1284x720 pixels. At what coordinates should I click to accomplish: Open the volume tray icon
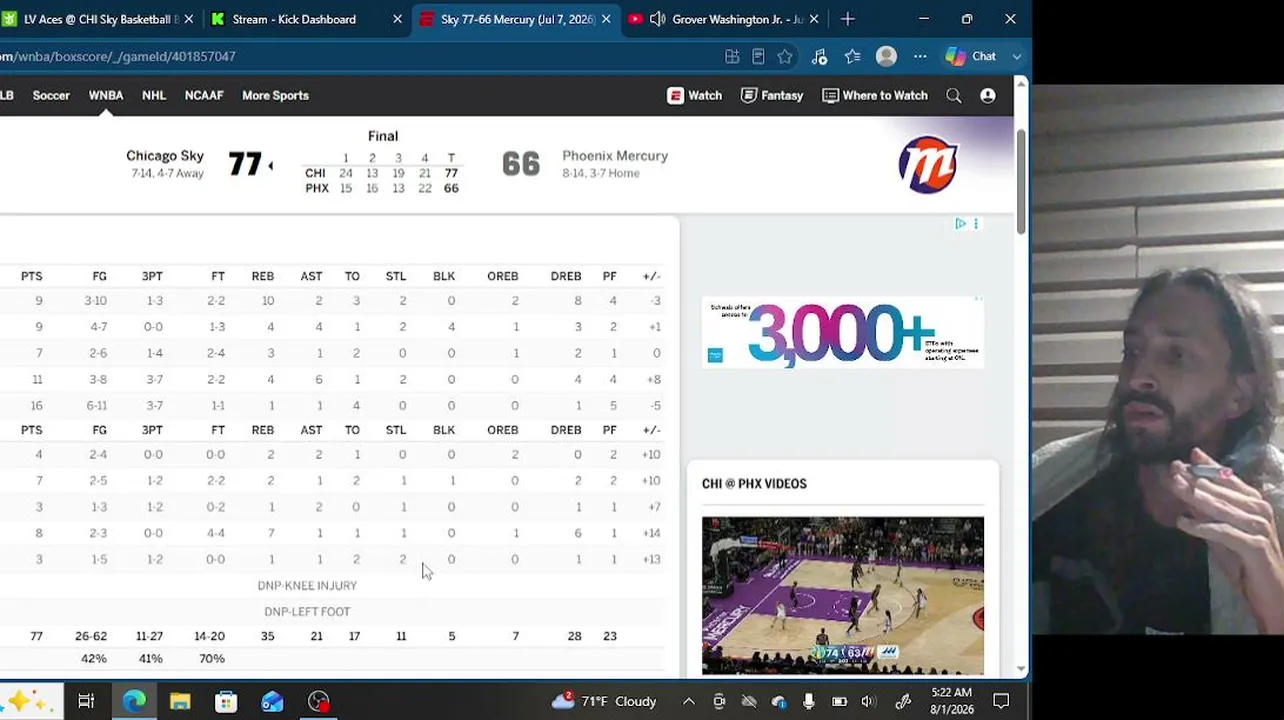868,702
